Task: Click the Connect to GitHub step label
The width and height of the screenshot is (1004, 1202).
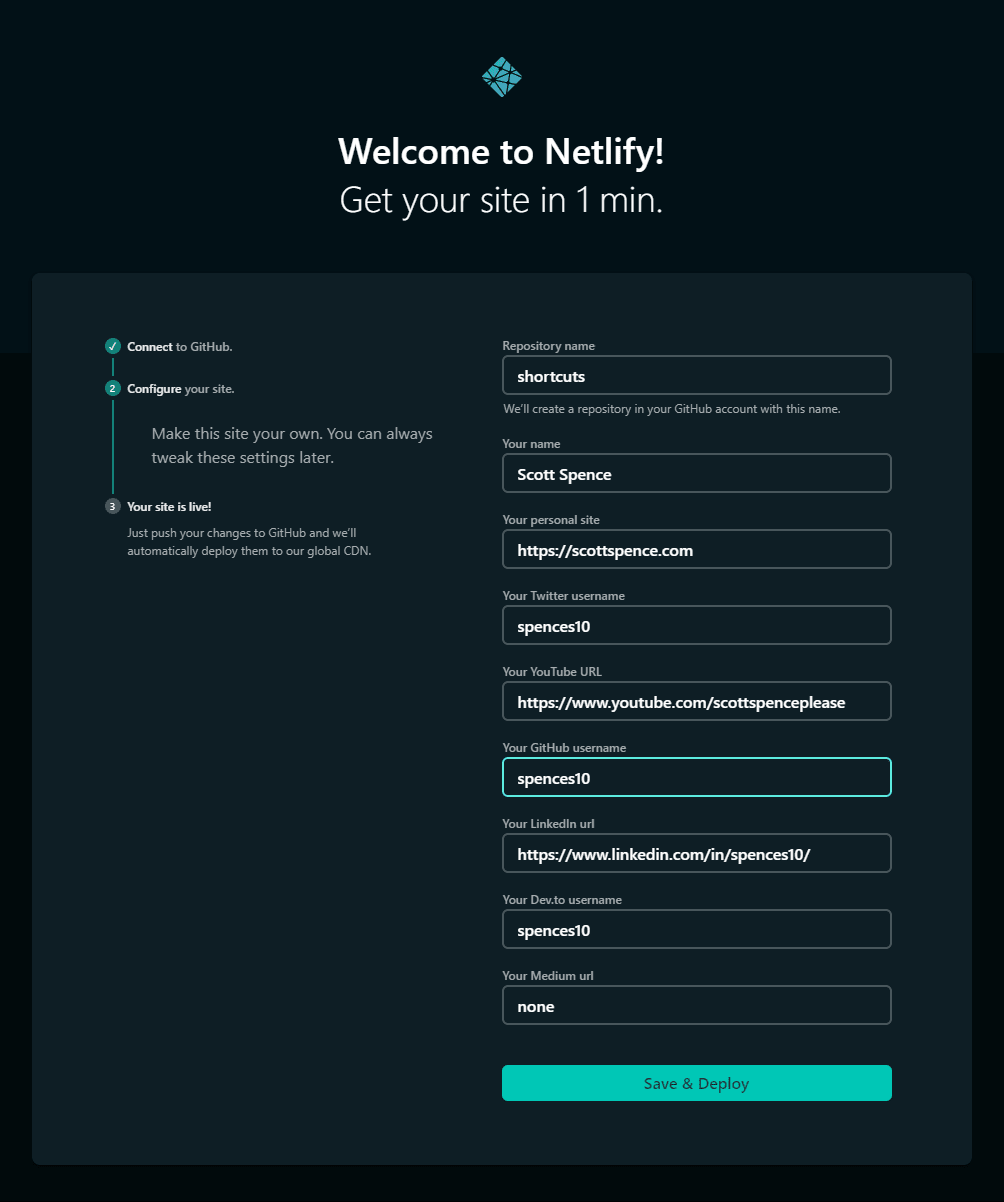Action: (179, 346)
